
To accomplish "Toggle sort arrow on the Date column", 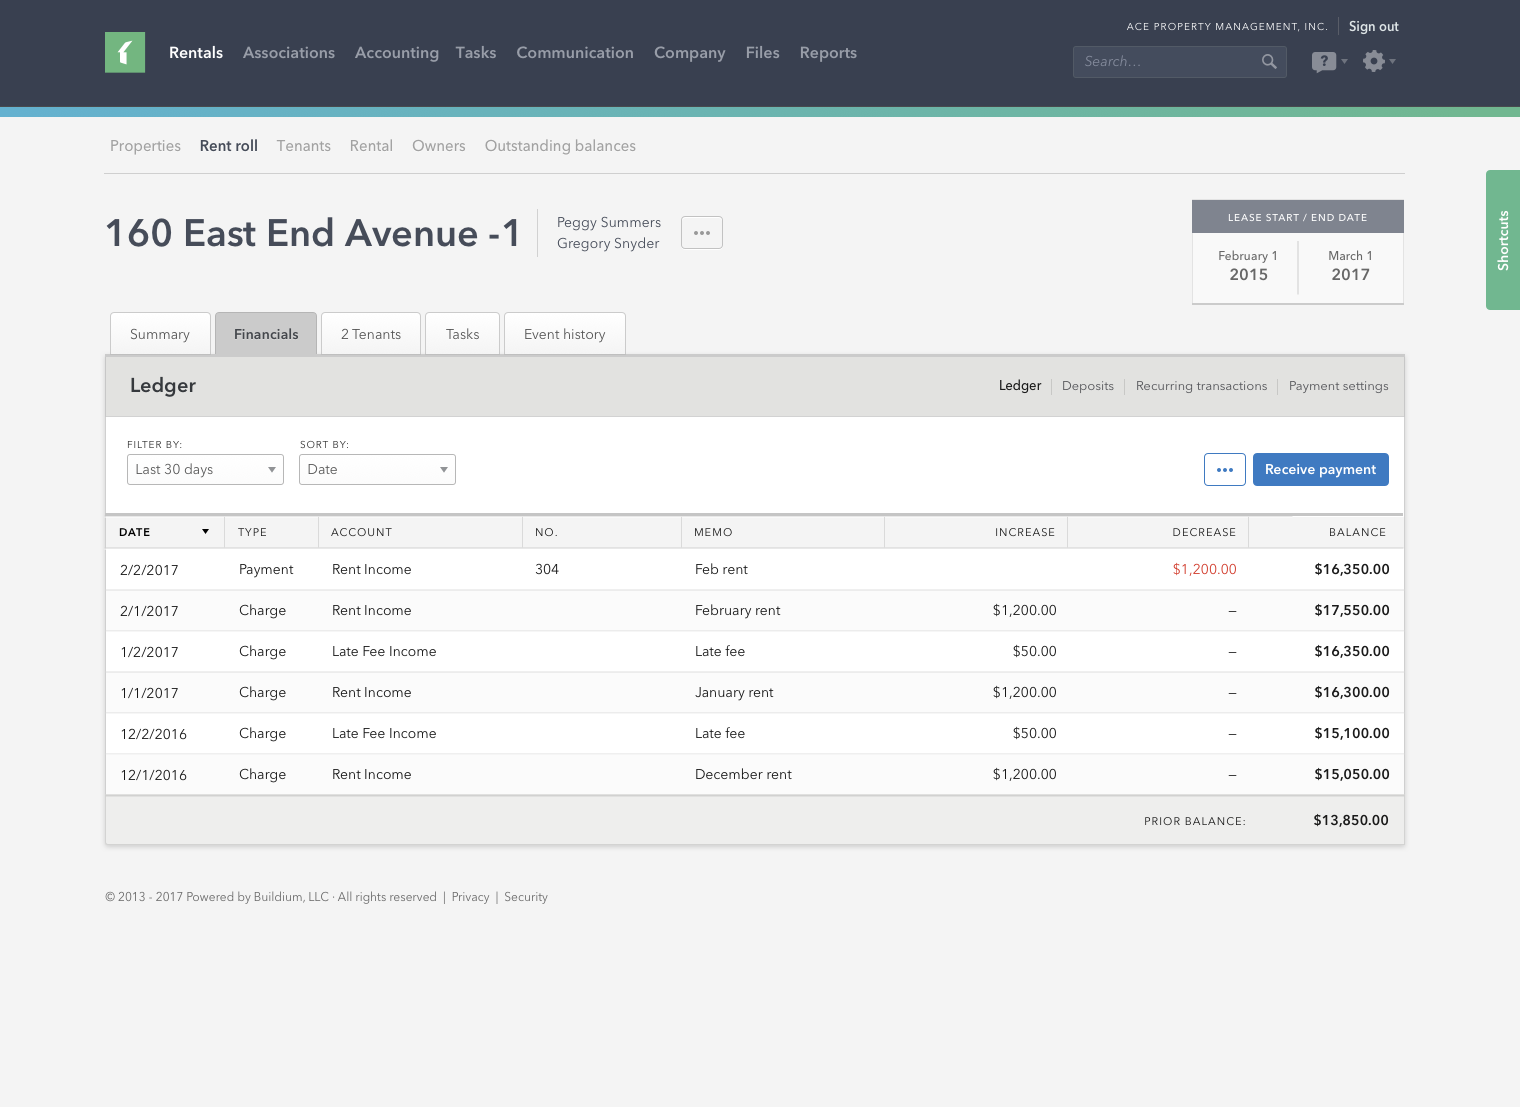I will [205, 532].
